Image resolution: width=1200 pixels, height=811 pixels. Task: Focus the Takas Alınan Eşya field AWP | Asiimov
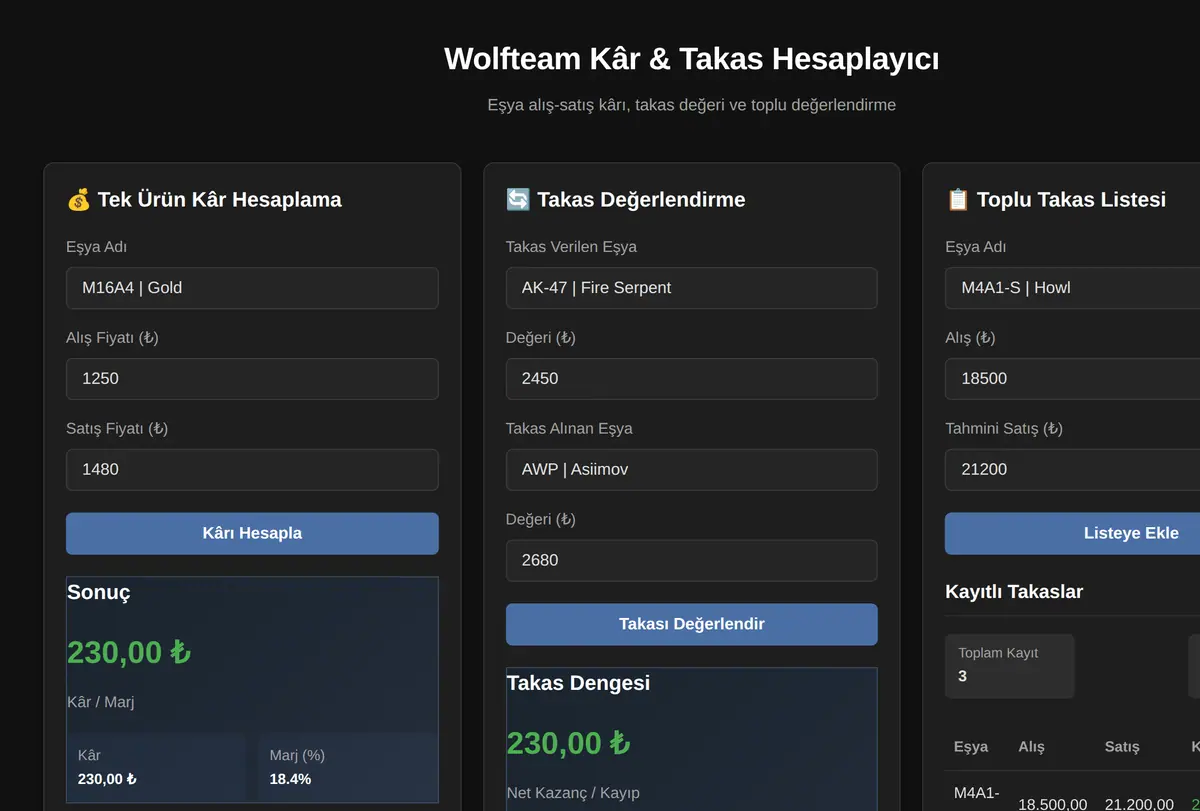pos(692,470)
